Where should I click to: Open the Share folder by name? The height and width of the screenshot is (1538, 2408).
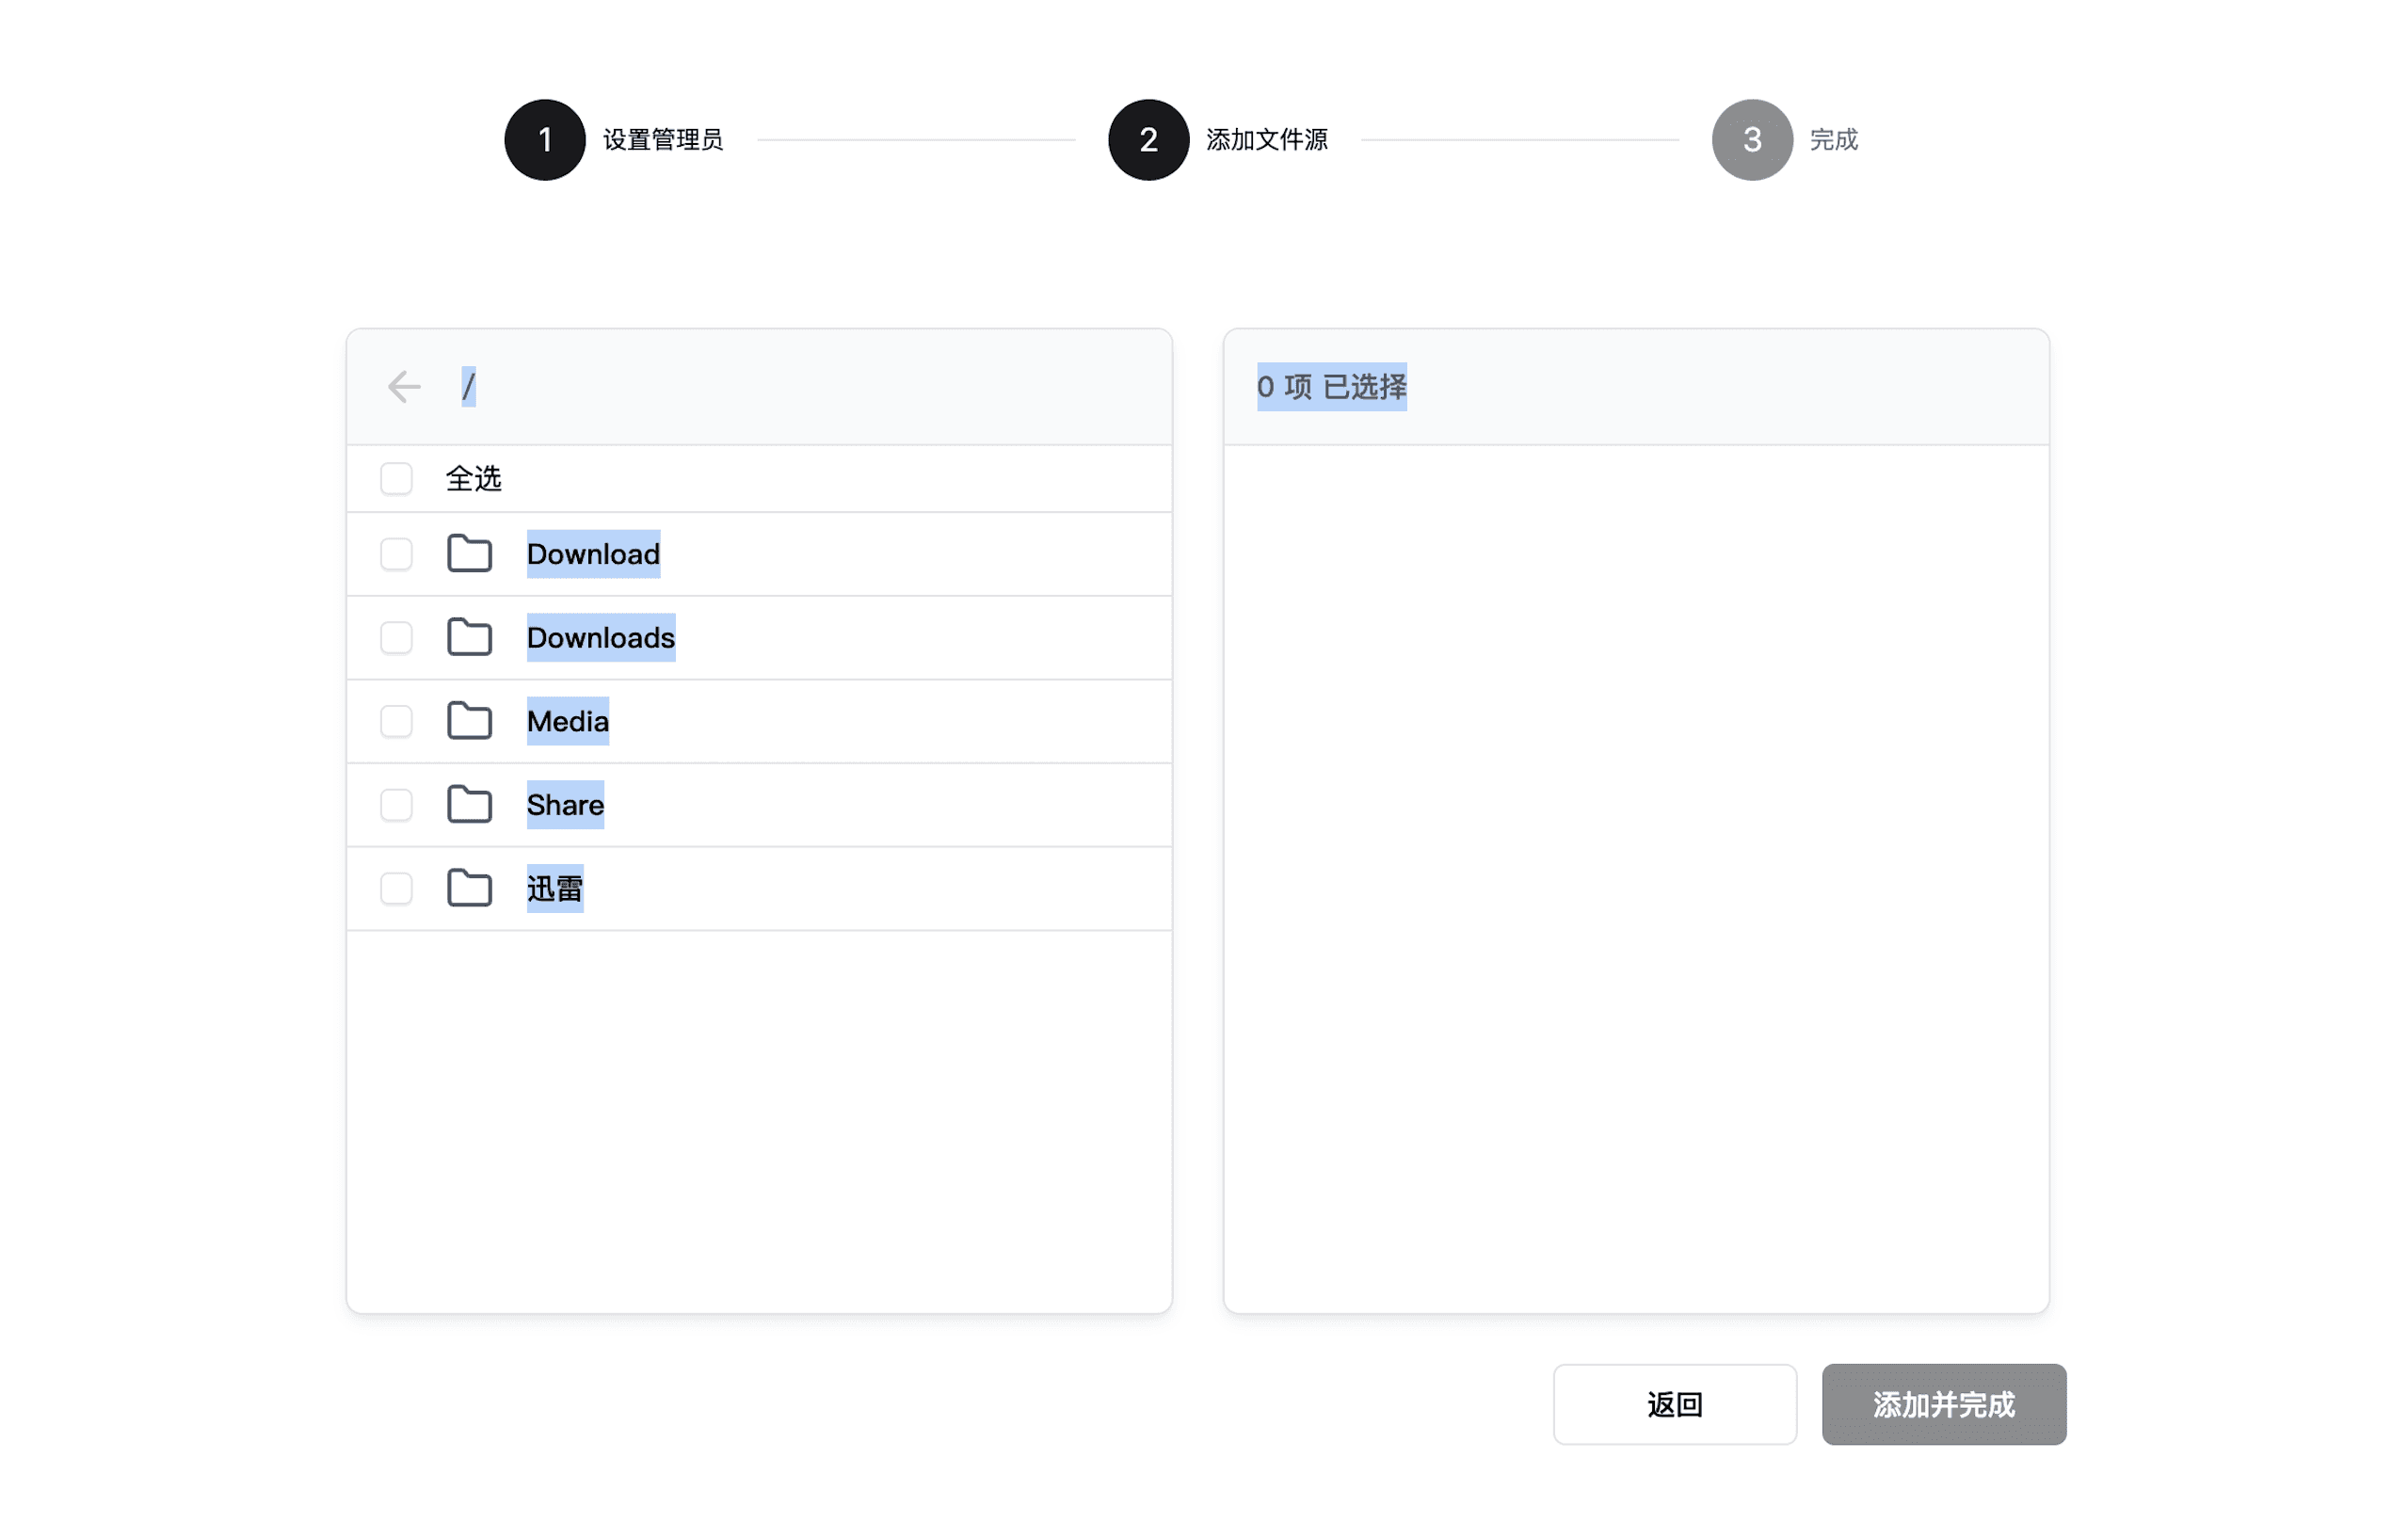point(565,805)
